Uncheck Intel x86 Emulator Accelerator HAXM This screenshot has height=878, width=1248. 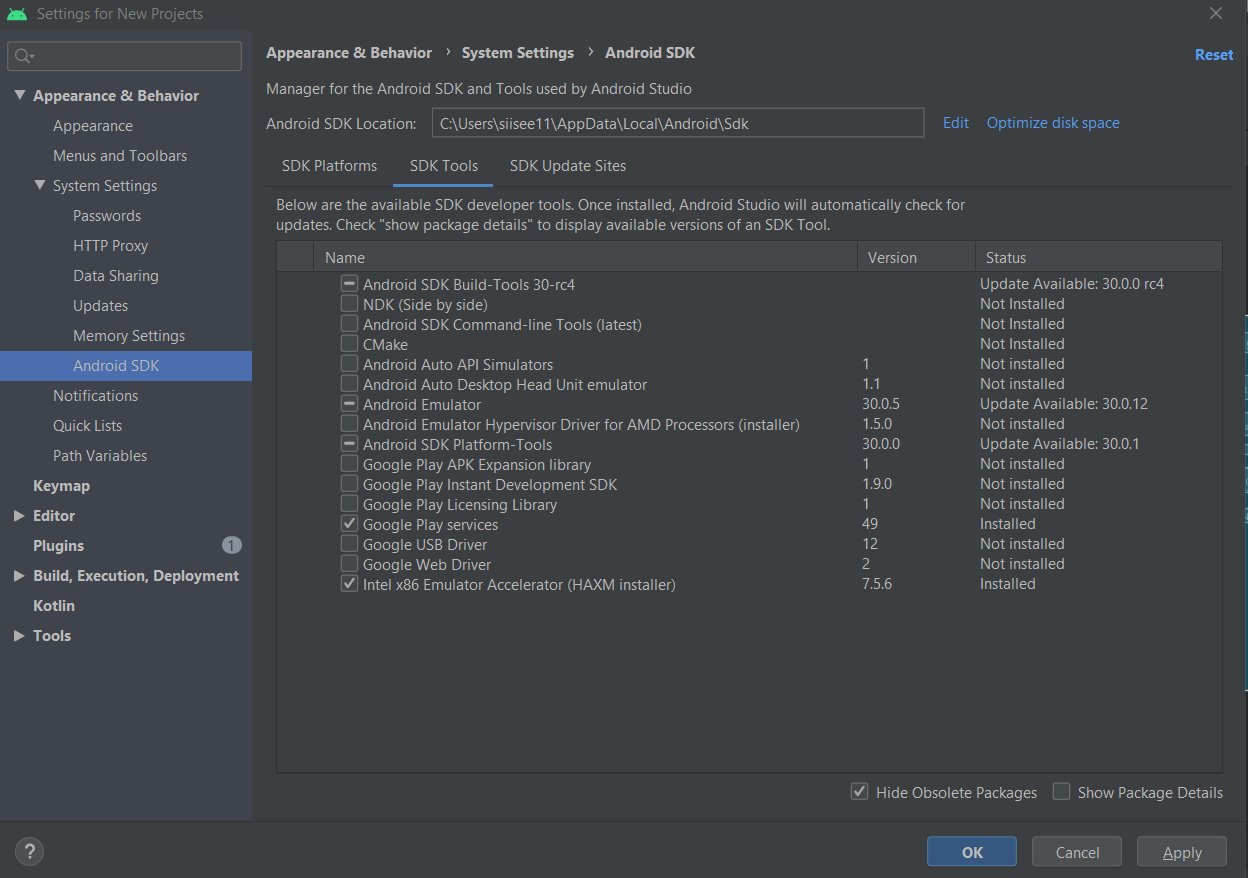pyautogui.click(x=349, y=584)
